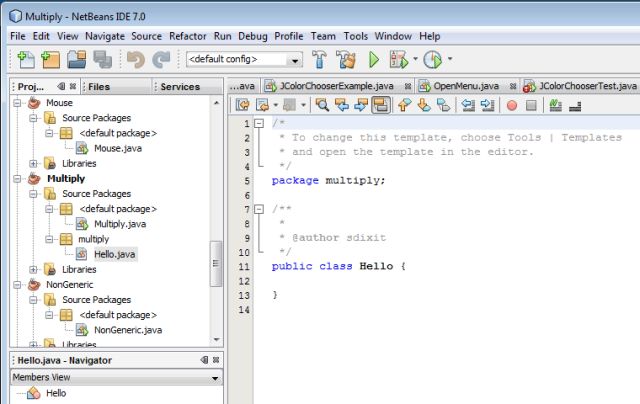Open the Refactor menu
Image resolution: width=640 pixels, height=404 pixels.
tap(188, 36)
